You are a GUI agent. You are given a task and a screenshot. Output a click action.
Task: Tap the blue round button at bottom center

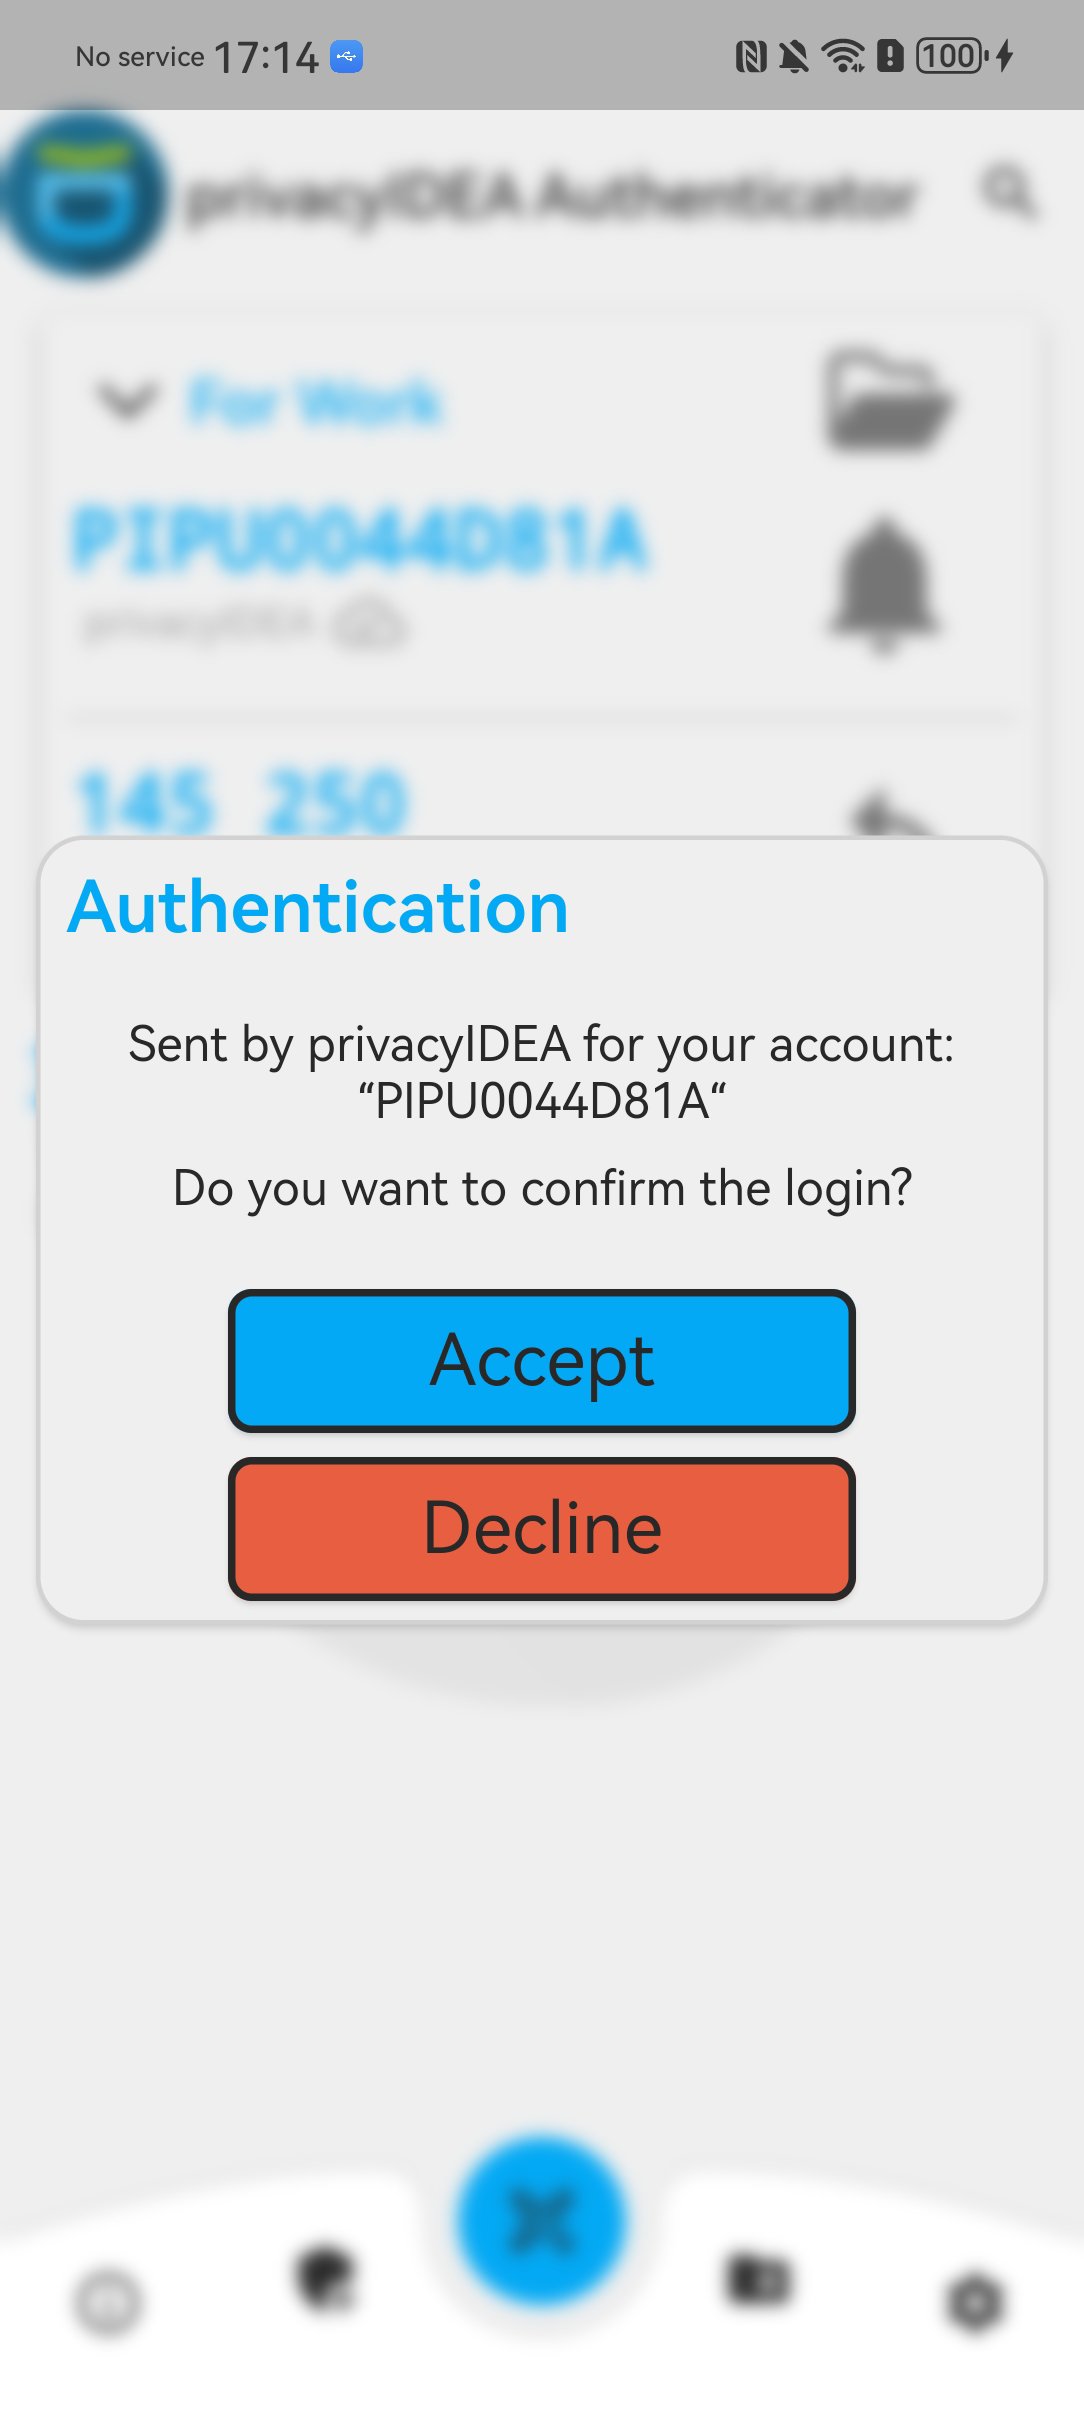coord(541,2220)
